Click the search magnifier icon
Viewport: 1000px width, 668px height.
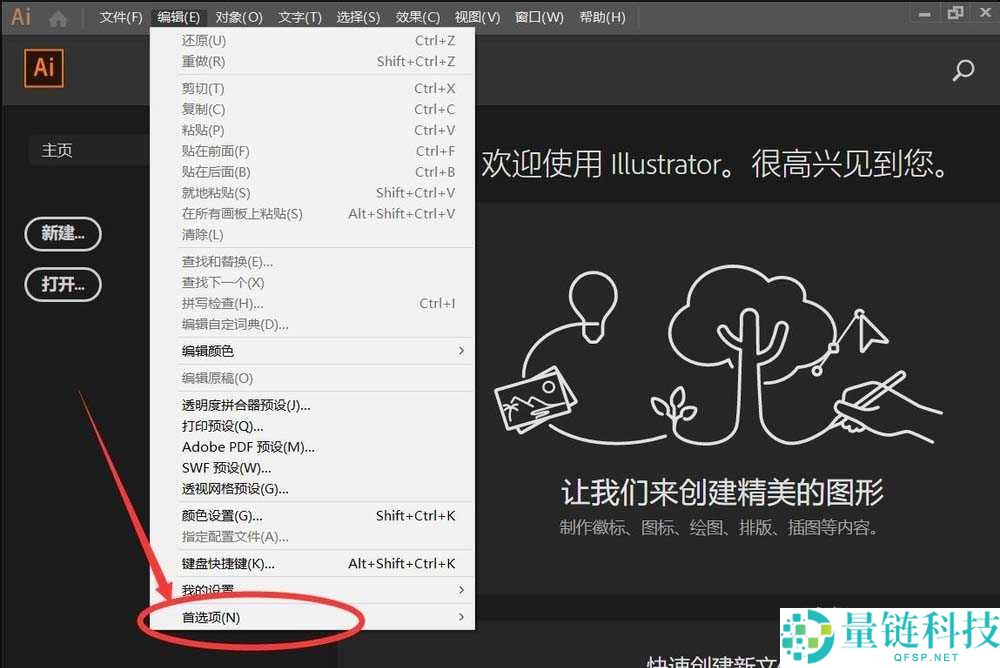click(x=963, y=70)
